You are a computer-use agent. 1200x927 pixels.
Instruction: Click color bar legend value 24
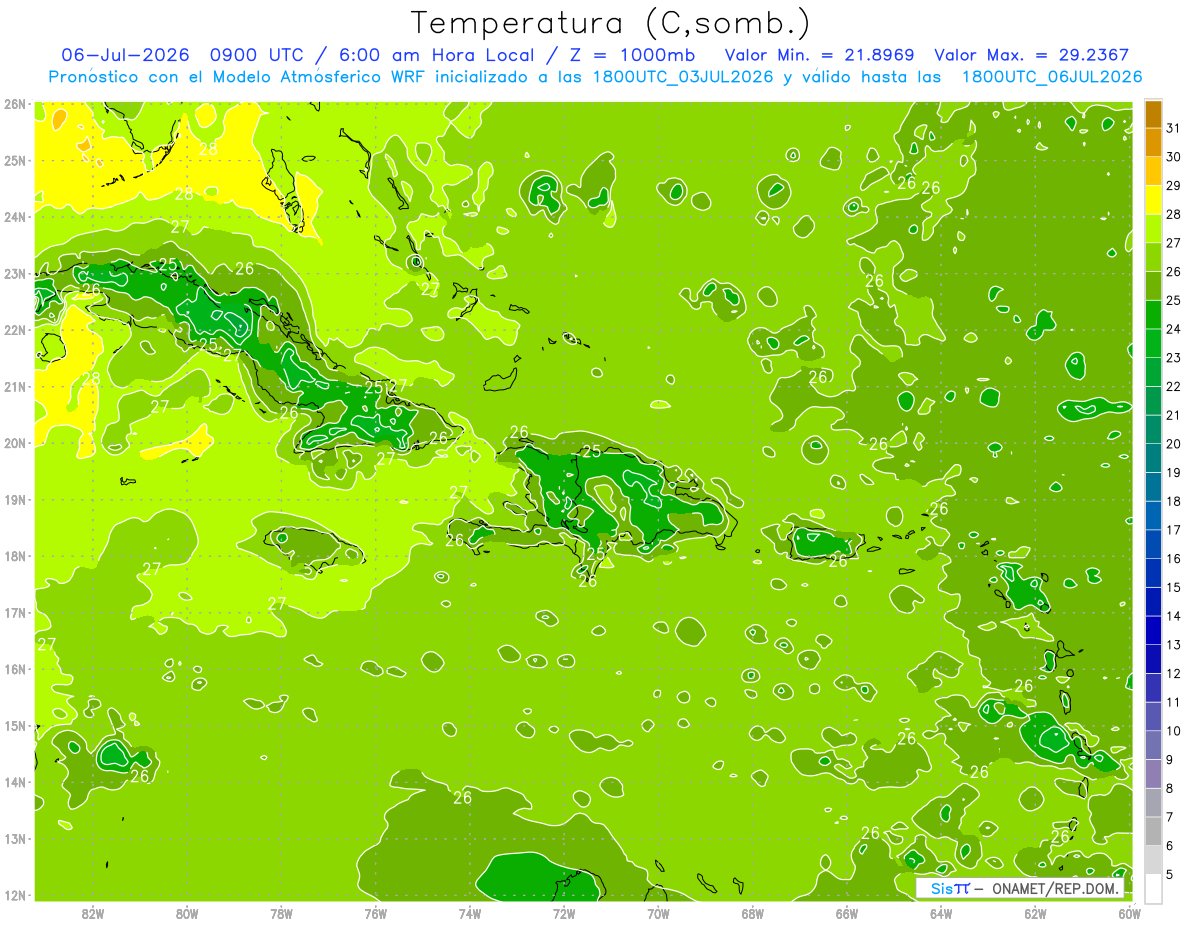click(x=1174, y=329)
